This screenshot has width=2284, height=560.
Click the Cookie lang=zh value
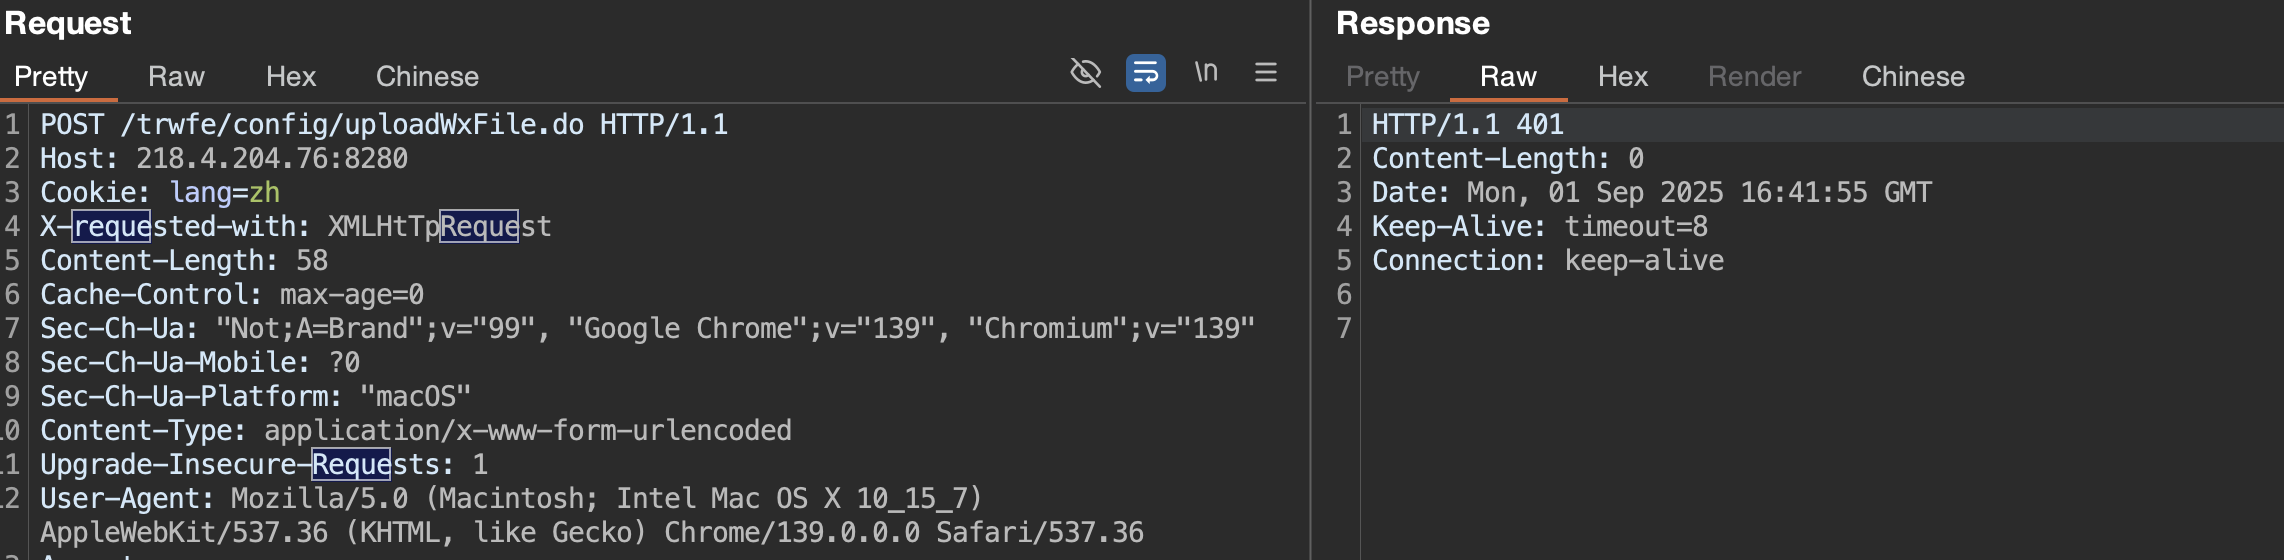[x=224, y=193]
